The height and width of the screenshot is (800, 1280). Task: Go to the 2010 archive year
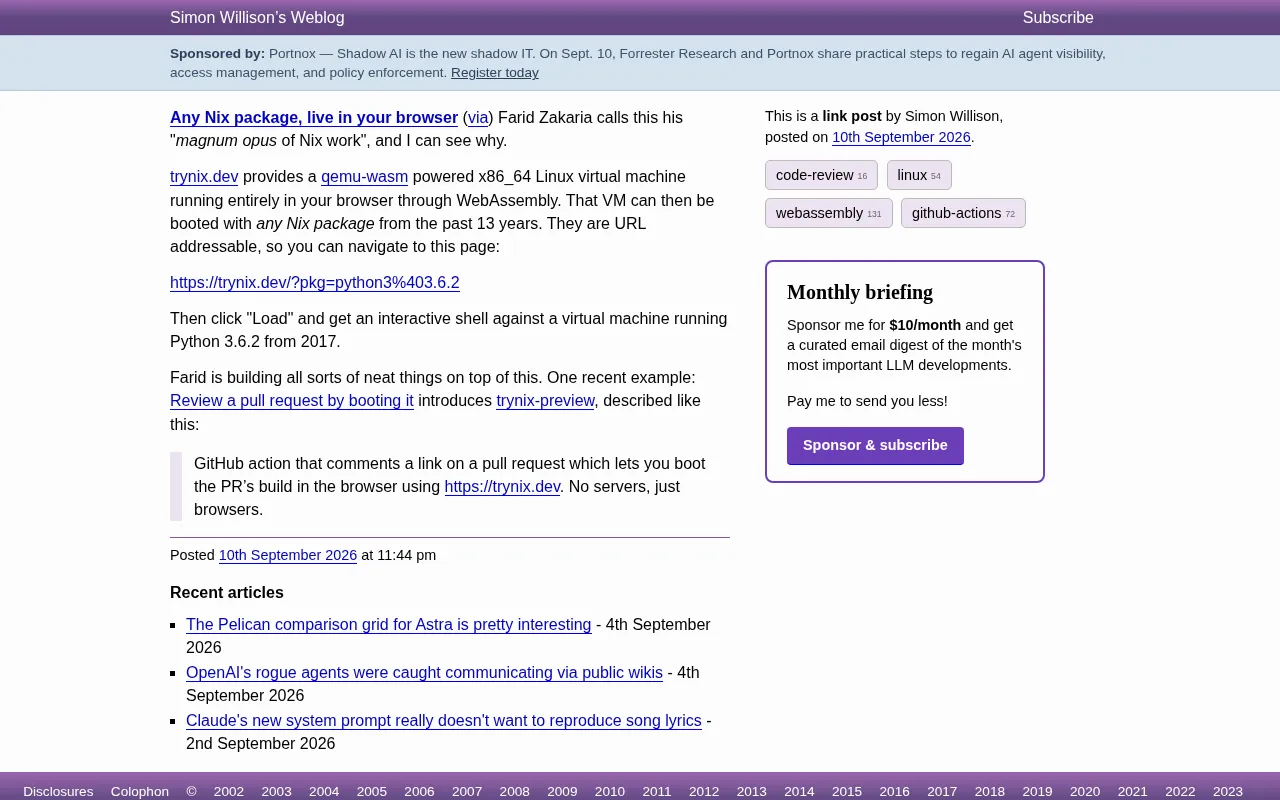[x=610, y=791]
